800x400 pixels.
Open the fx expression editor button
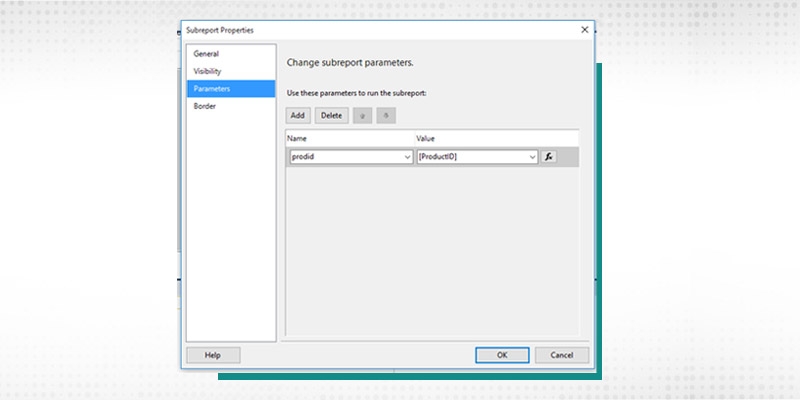547,157
